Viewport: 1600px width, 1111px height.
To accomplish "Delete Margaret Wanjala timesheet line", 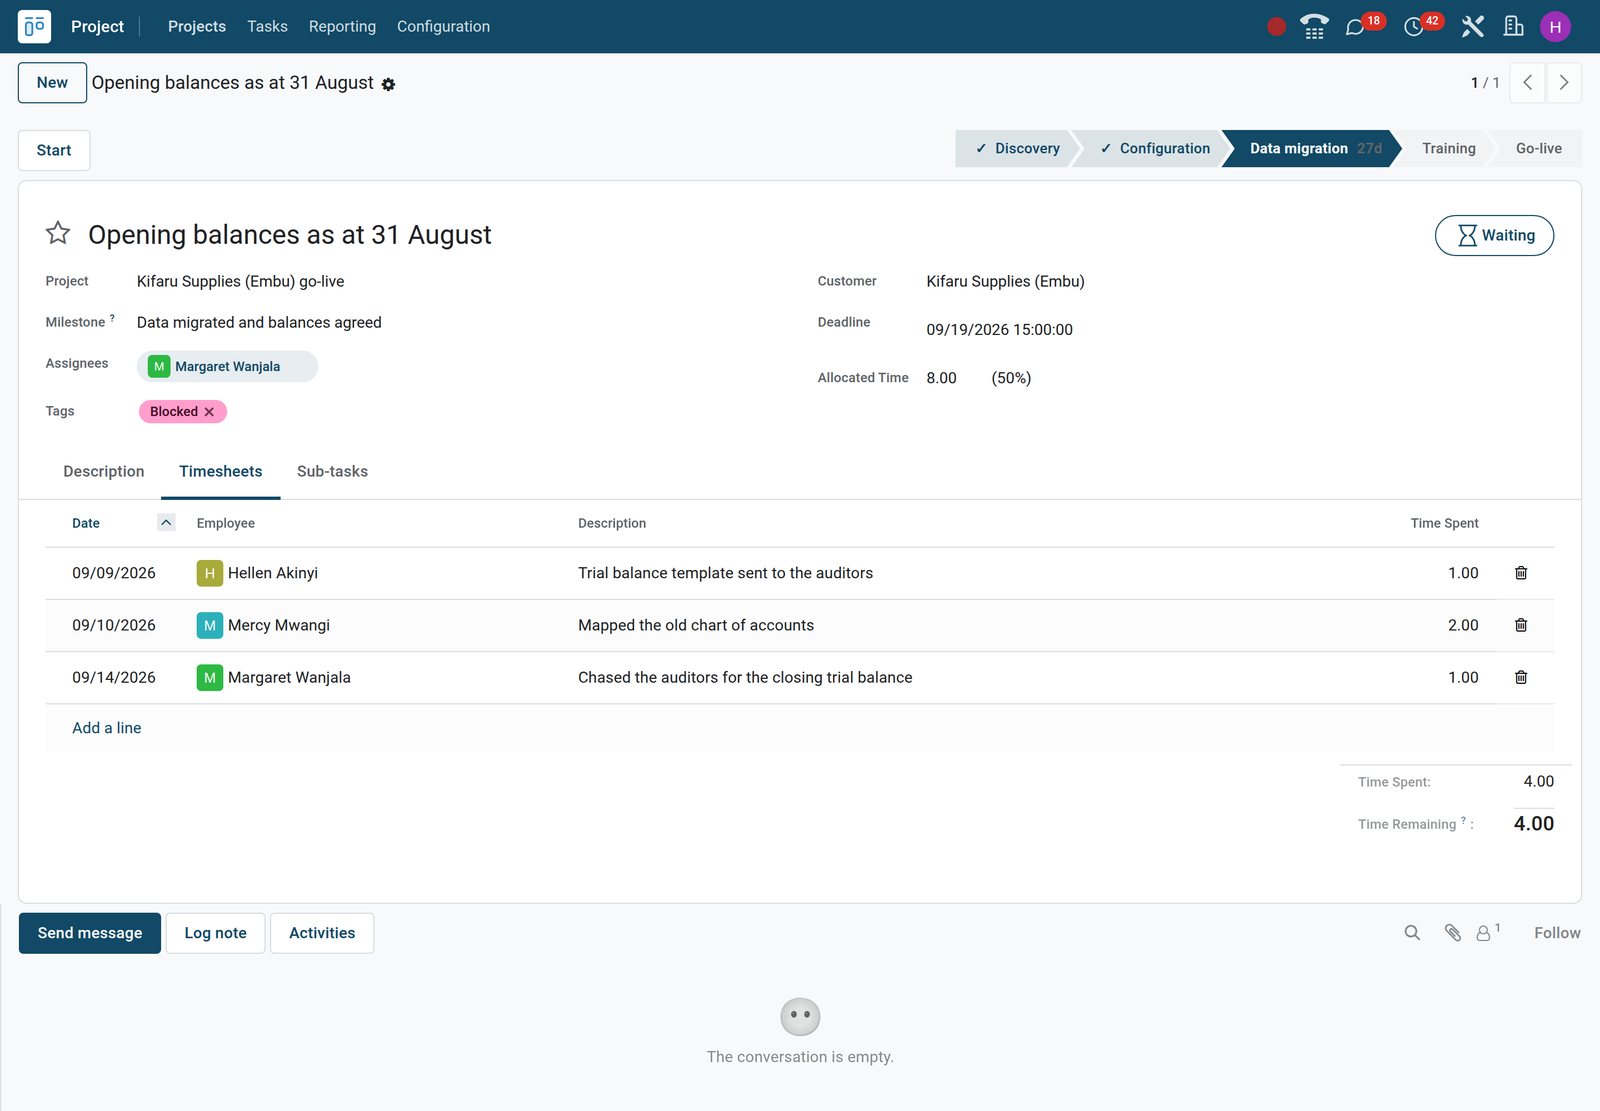I will (x=1520, y=677).
